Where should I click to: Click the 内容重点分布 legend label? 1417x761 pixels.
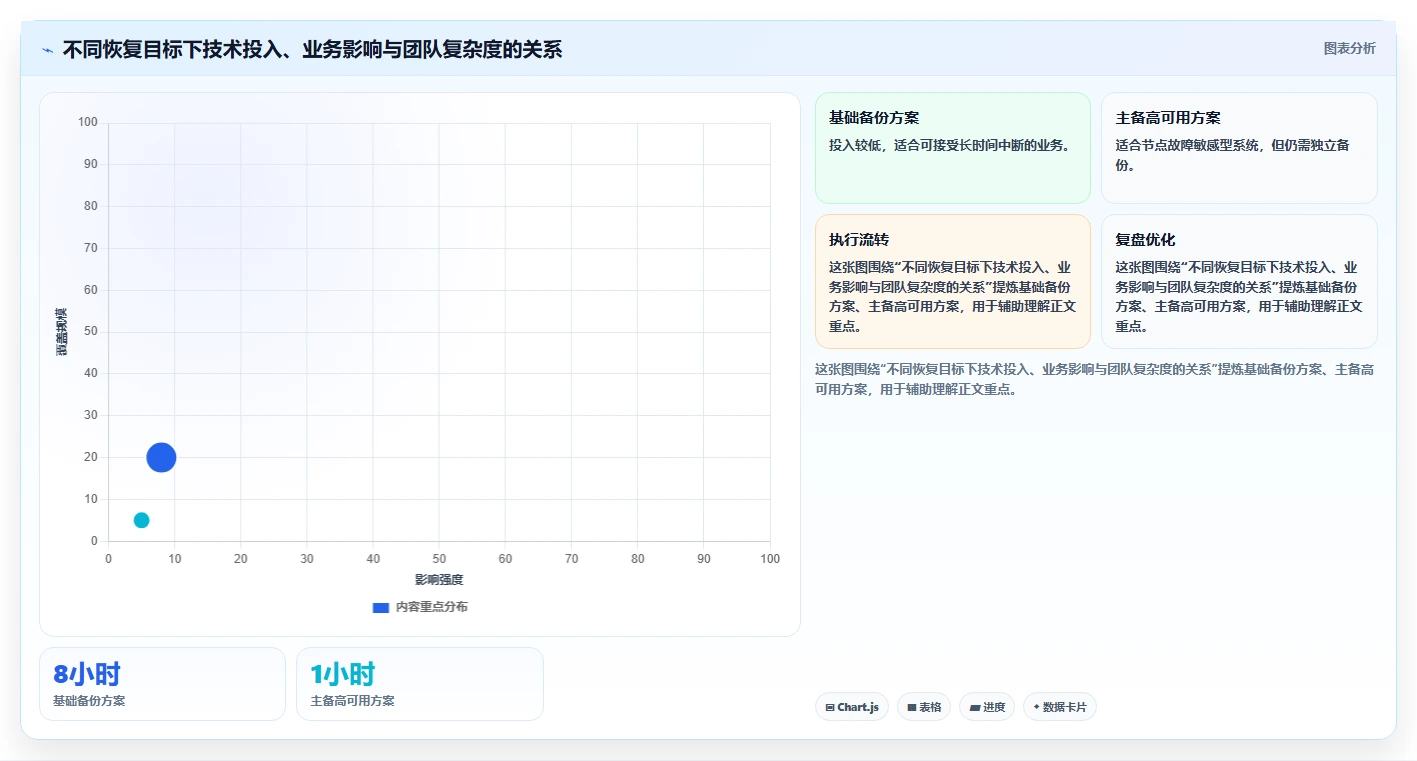pos(431,607)
